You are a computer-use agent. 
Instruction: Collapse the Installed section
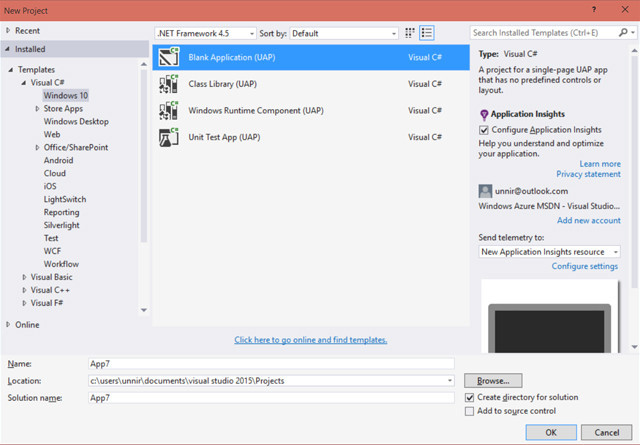click(7, 49)
